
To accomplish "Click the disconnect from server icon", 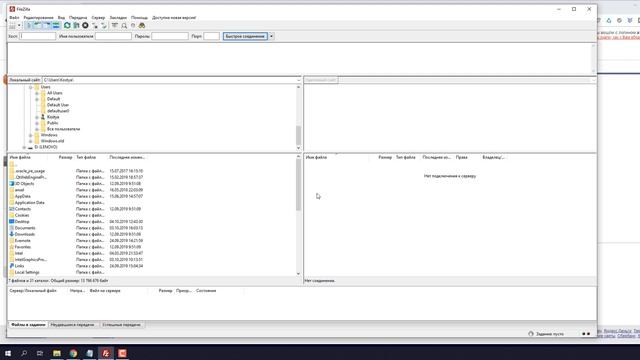I will pos(95,26).
